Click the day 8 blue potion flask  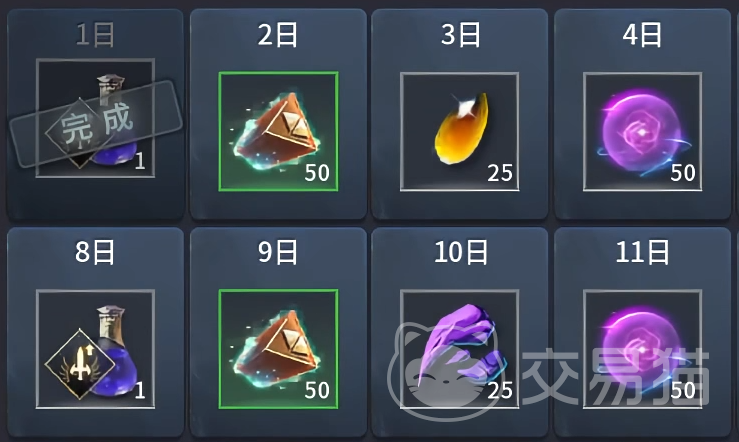(x=95, y=349)
